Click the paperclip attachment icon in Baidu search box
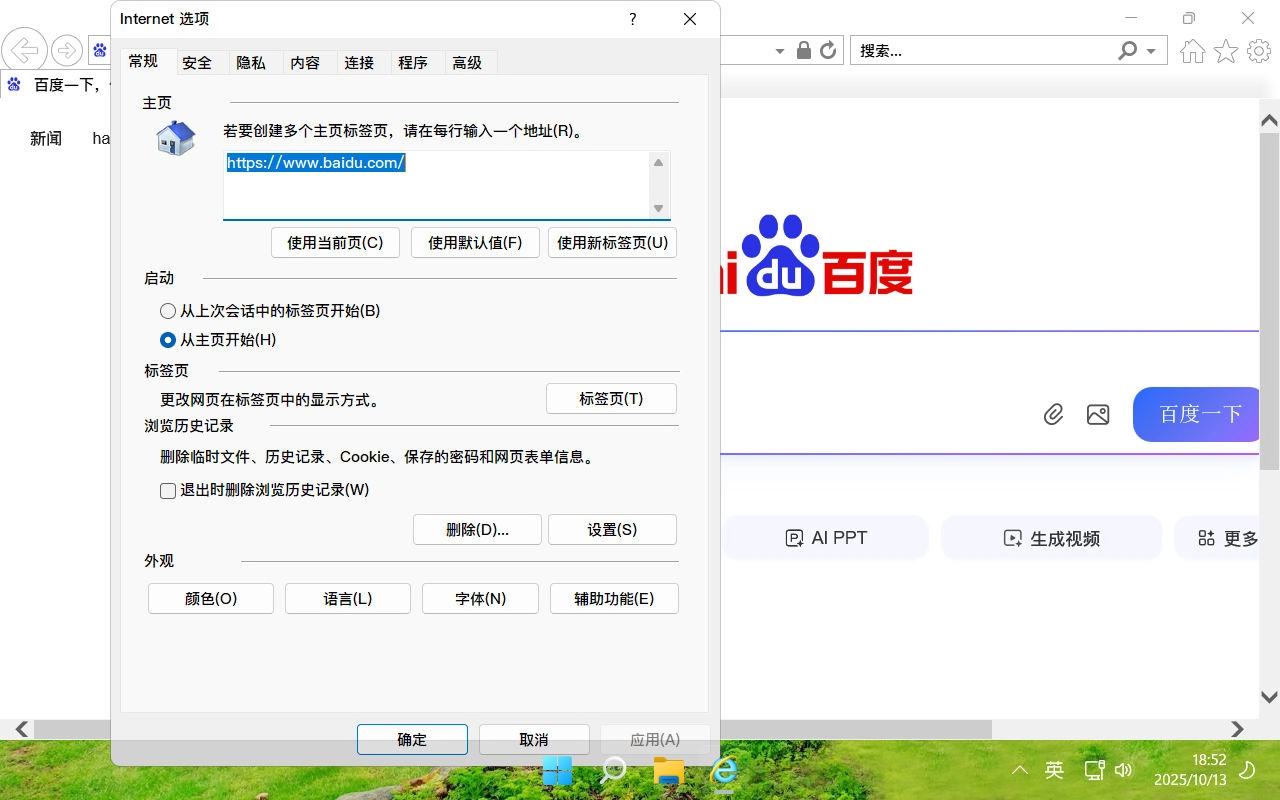Image resolution: width=1280 pixels, height=800 pixels. [1053, 413]
